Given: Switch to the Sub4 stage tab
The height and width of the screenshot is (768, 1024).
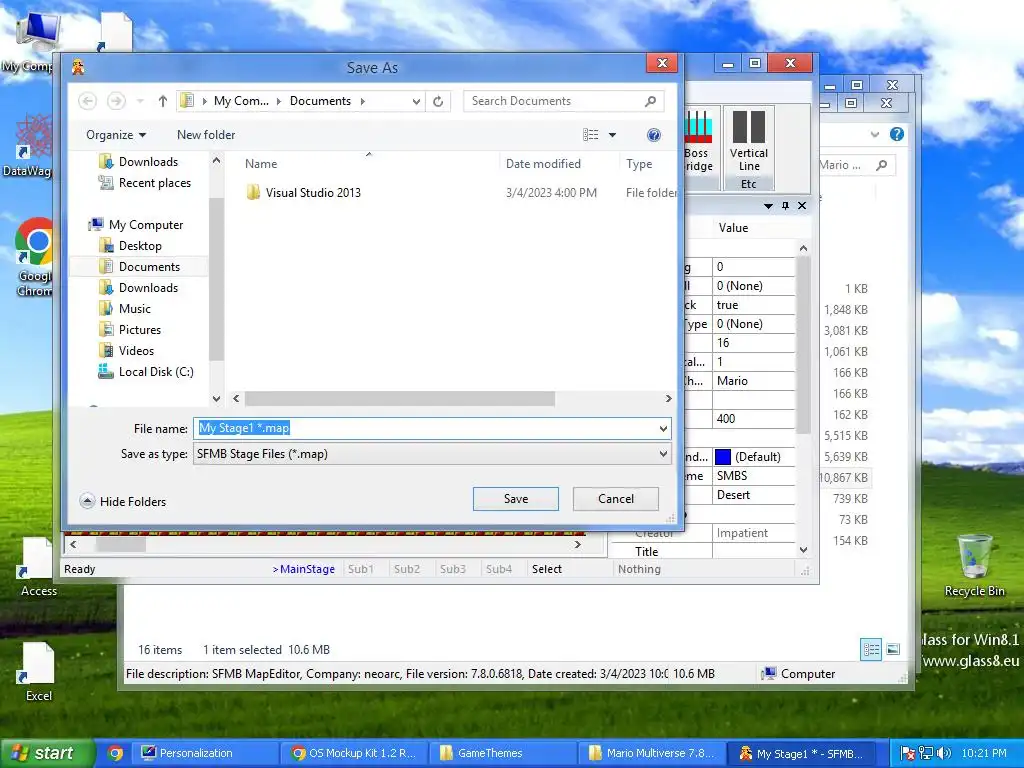Looking at the screenshot, I should [499, 569].
